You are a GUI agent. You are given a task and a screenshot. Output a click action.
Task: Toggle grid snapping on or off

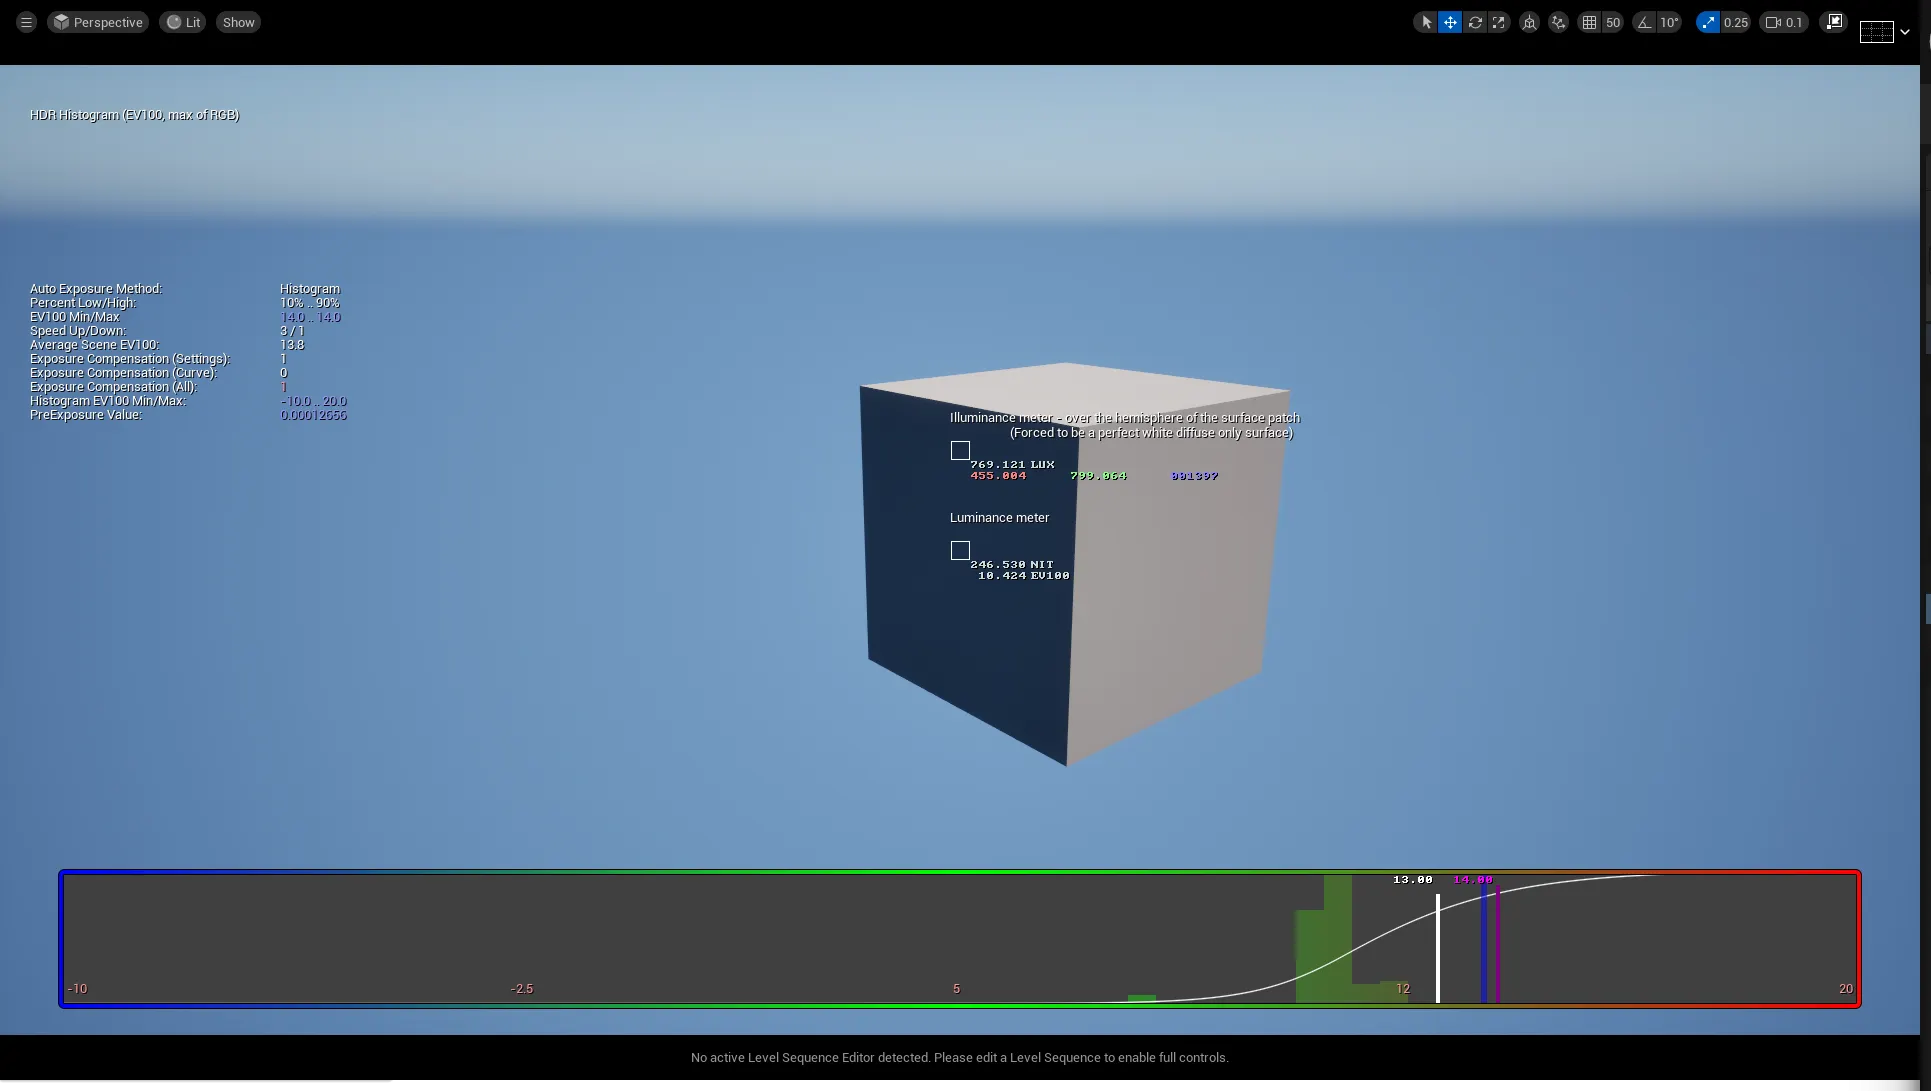(x=1589, y=22)
